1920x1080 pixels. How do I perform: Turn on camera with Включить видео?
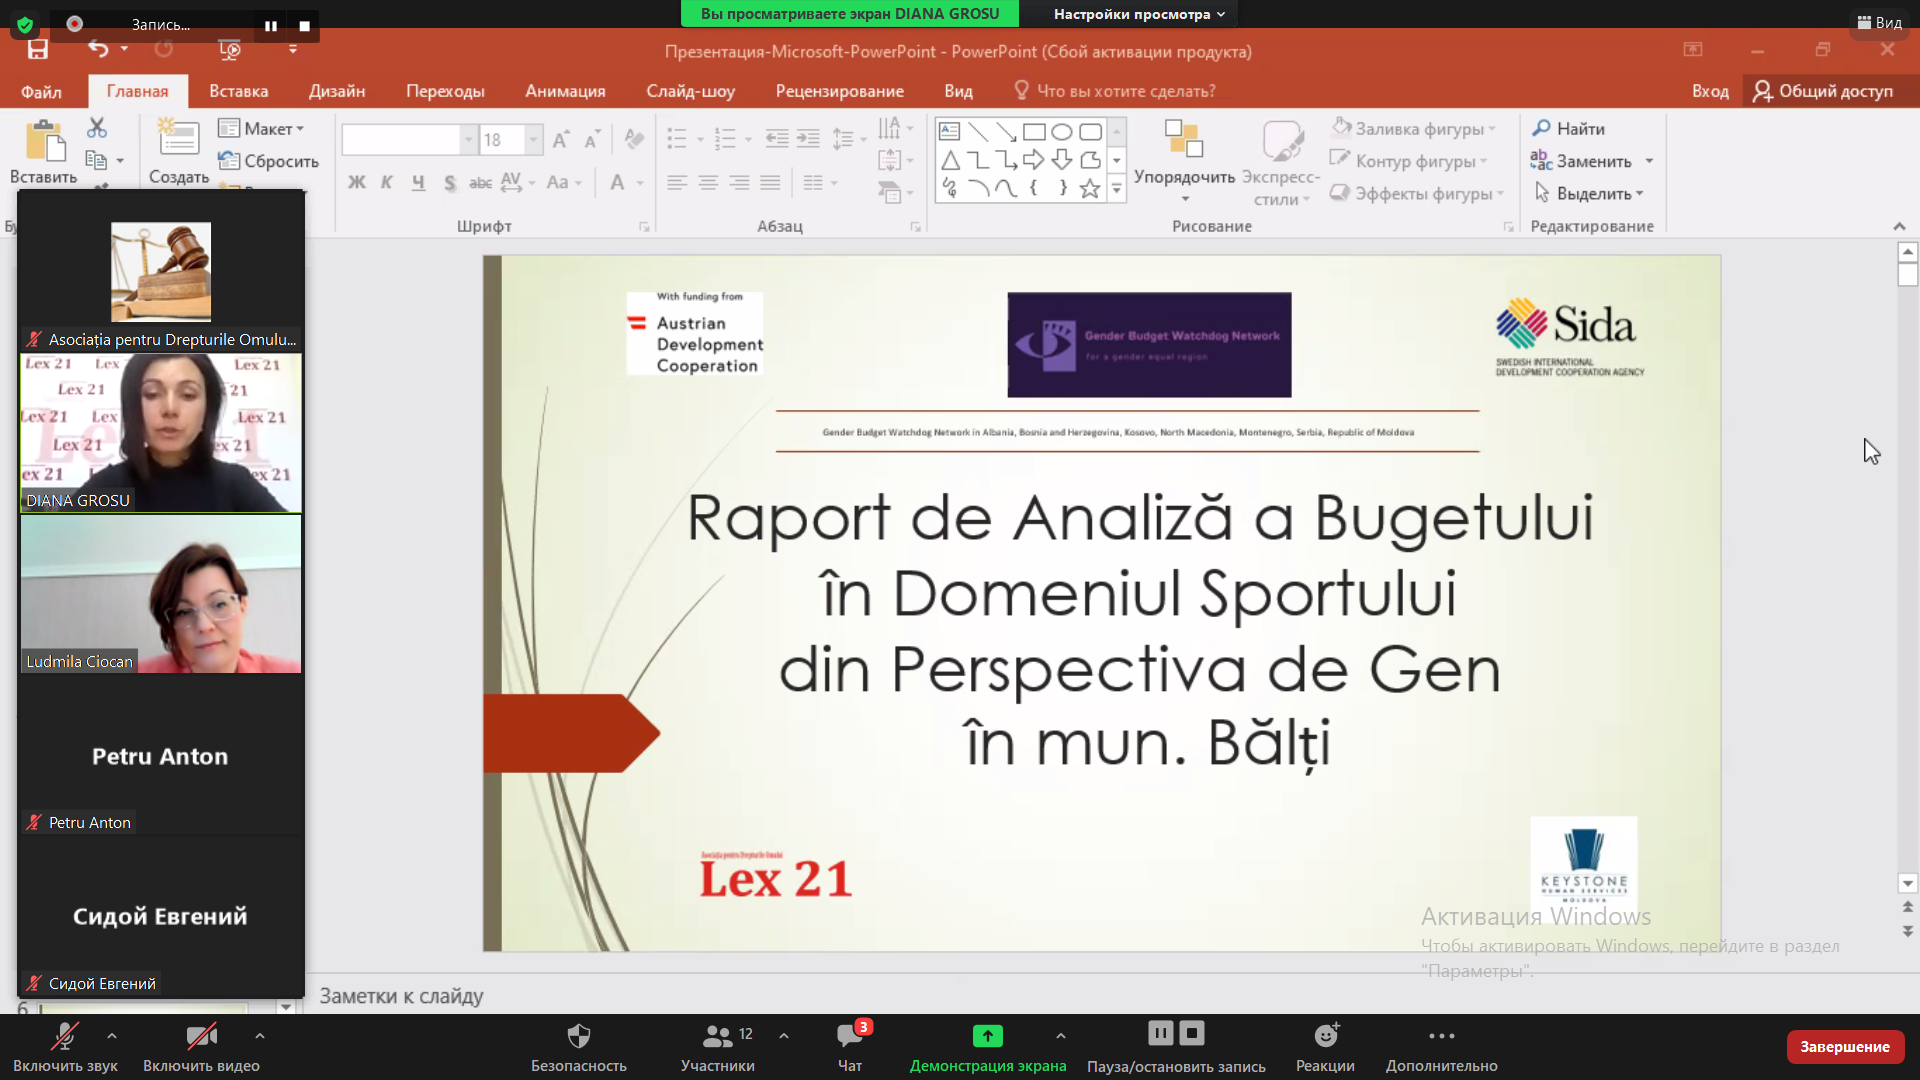click(201, 1047)
